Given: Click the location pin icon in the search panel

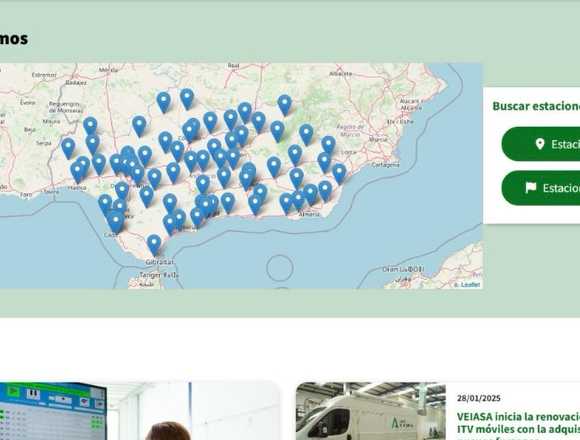Looking at the screenshot, I should [x=540, y=144].
